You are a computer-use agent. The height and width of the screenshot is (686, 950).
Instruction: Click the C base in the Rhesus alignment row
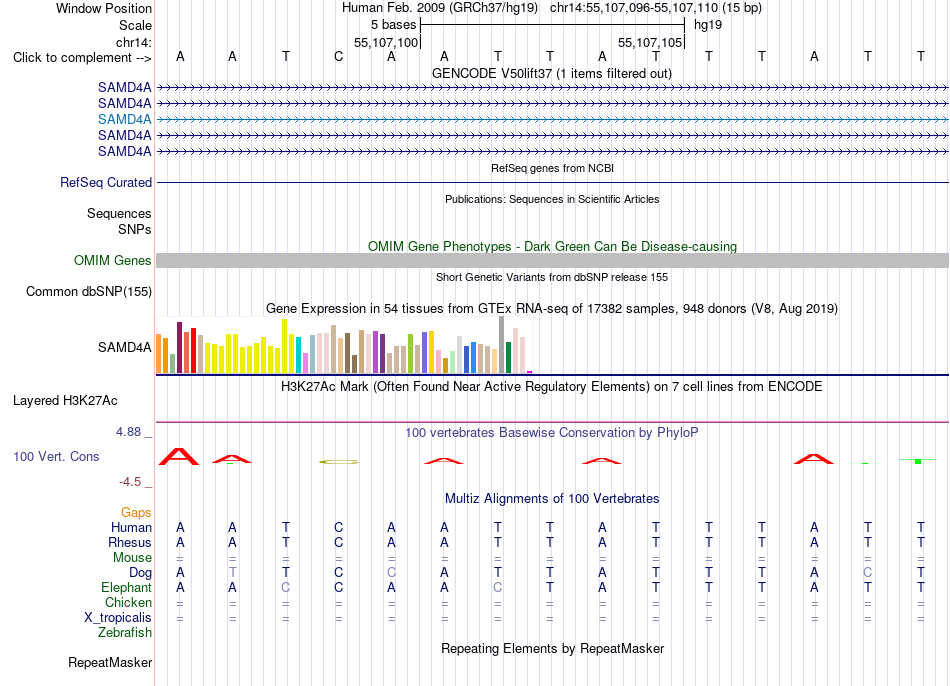[339, 542]
